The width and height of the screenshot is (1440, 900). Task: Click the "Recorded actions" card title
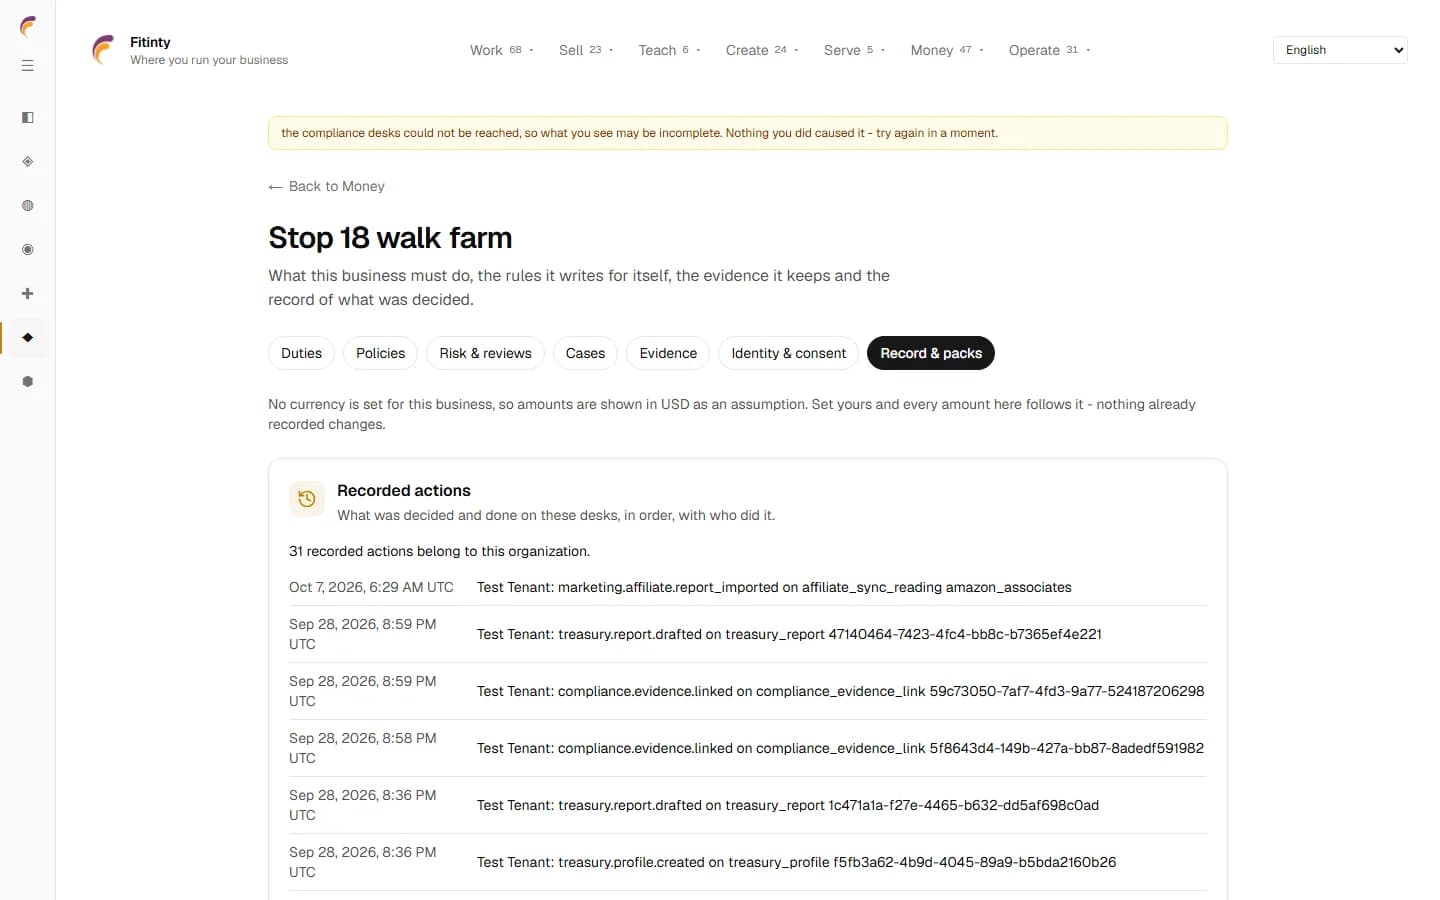coord(404,490)
